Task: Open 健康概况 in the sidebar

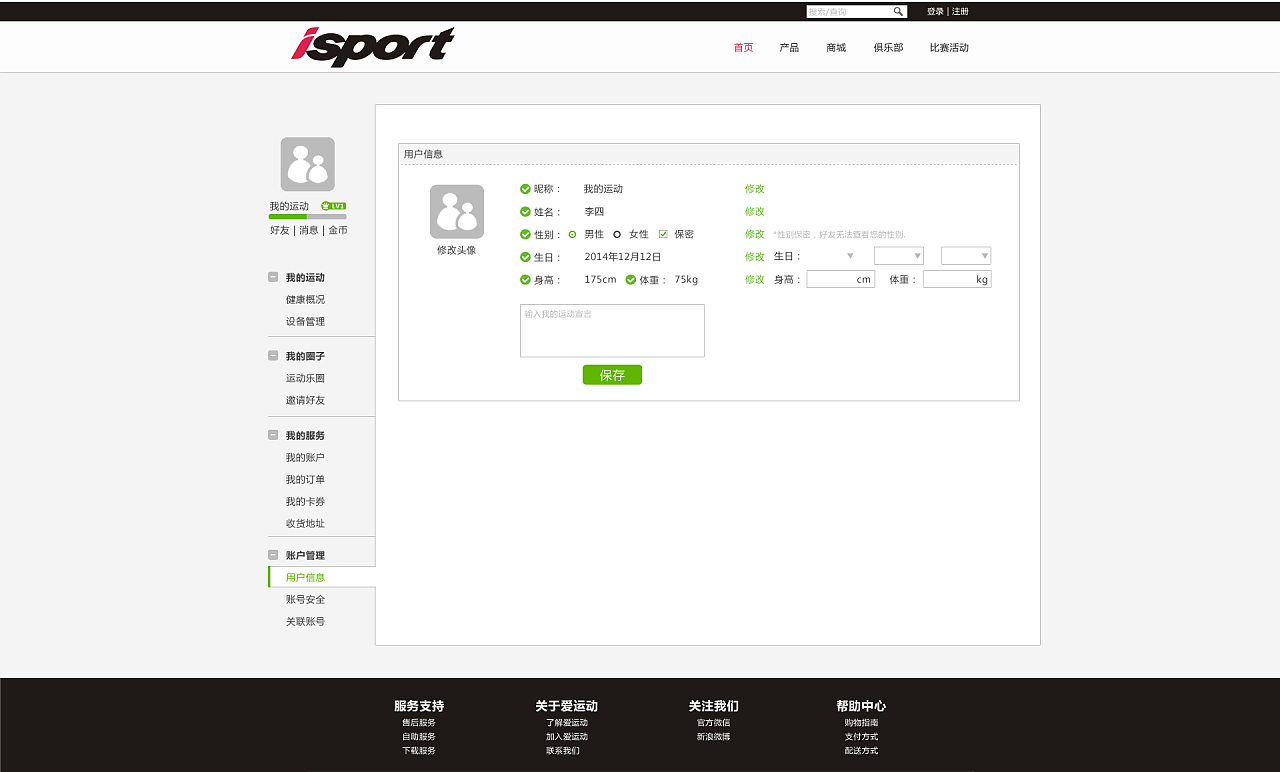Action: (305, 300)
